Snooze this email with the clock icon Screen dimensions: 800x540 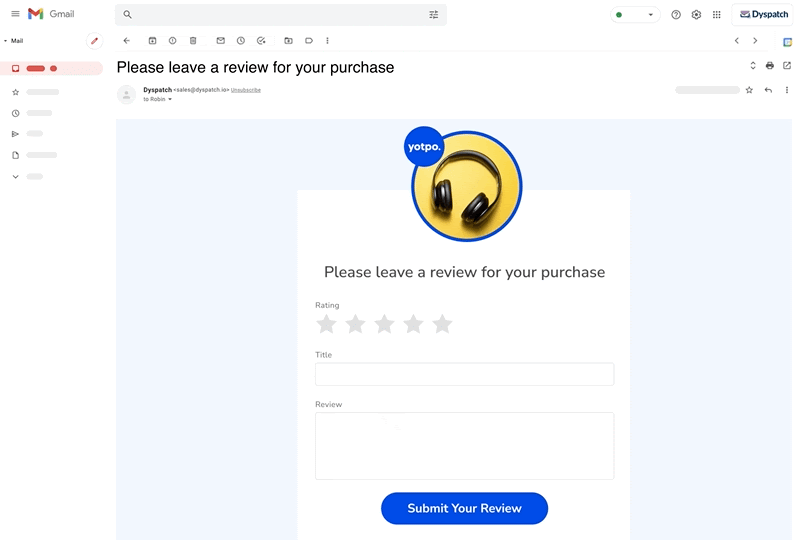[241, 41]
